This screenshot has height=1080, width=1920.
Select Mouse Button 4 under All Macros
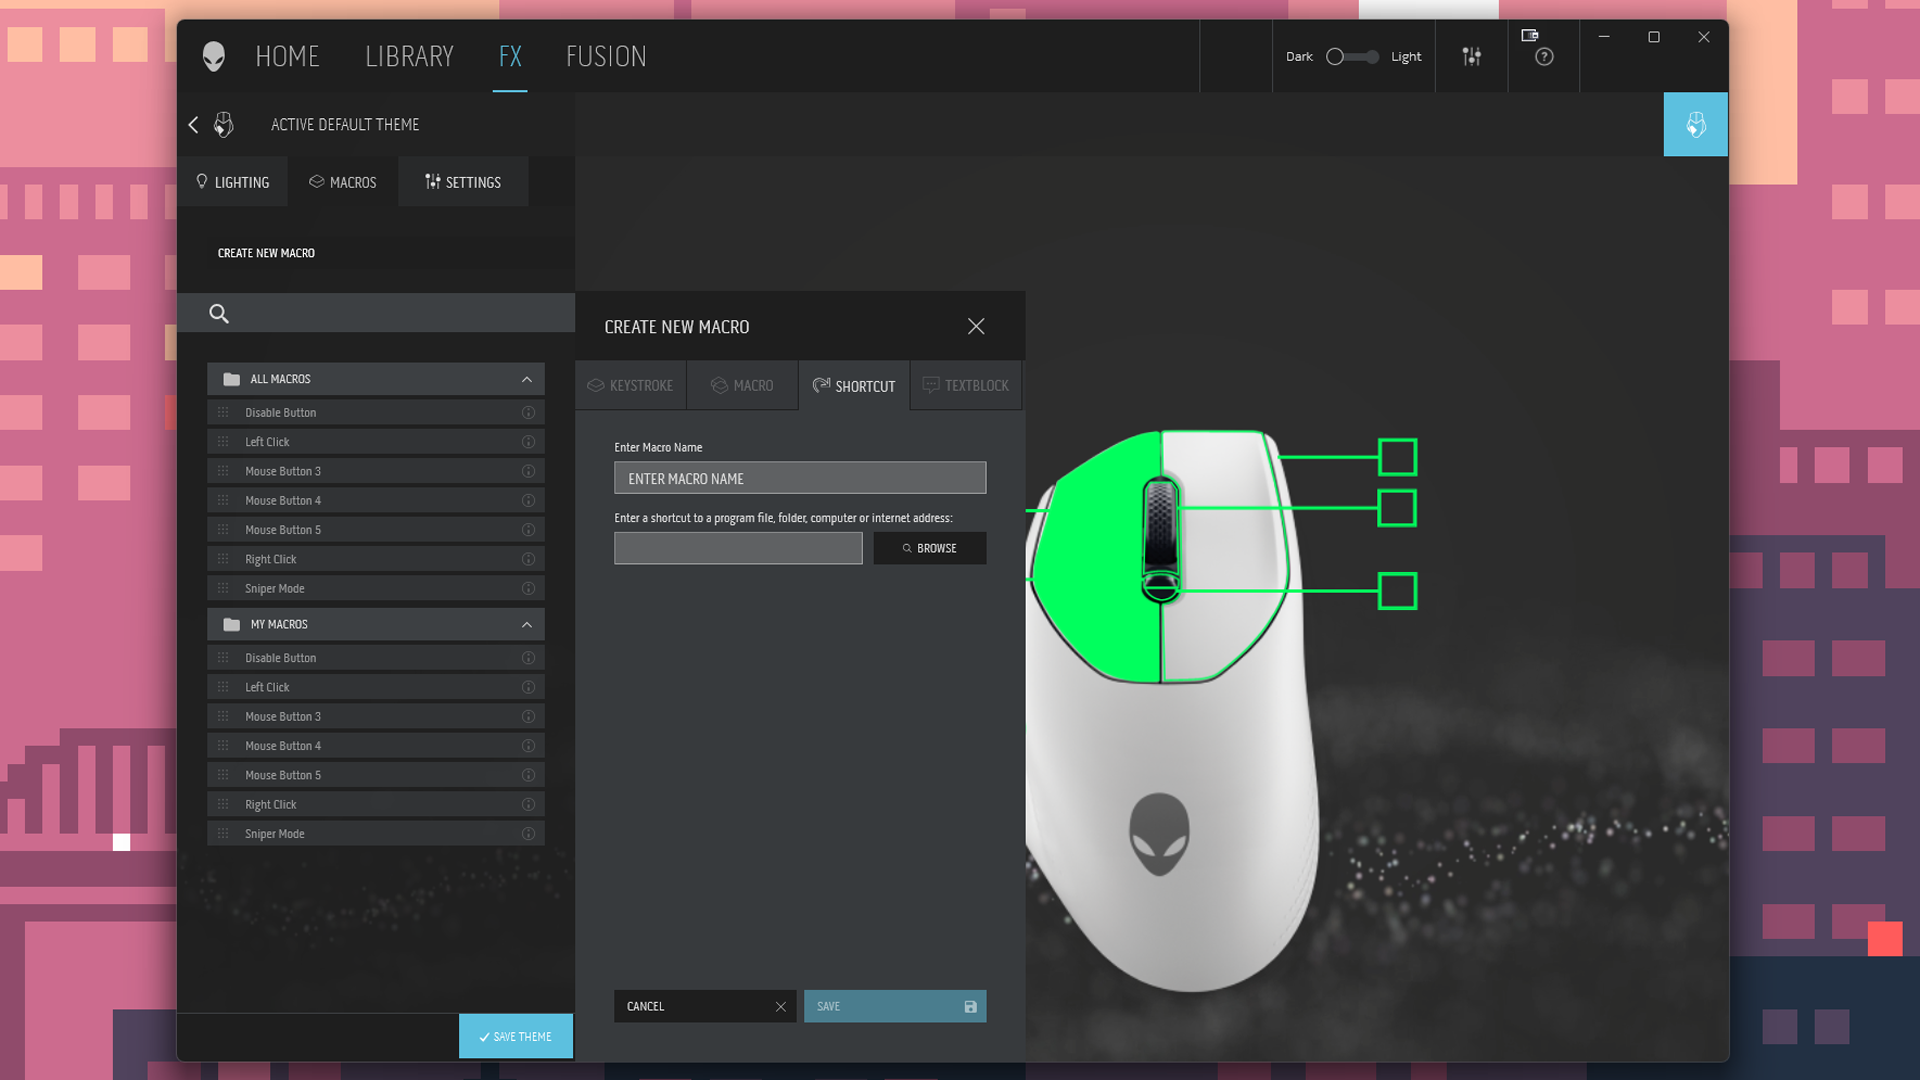376,500
